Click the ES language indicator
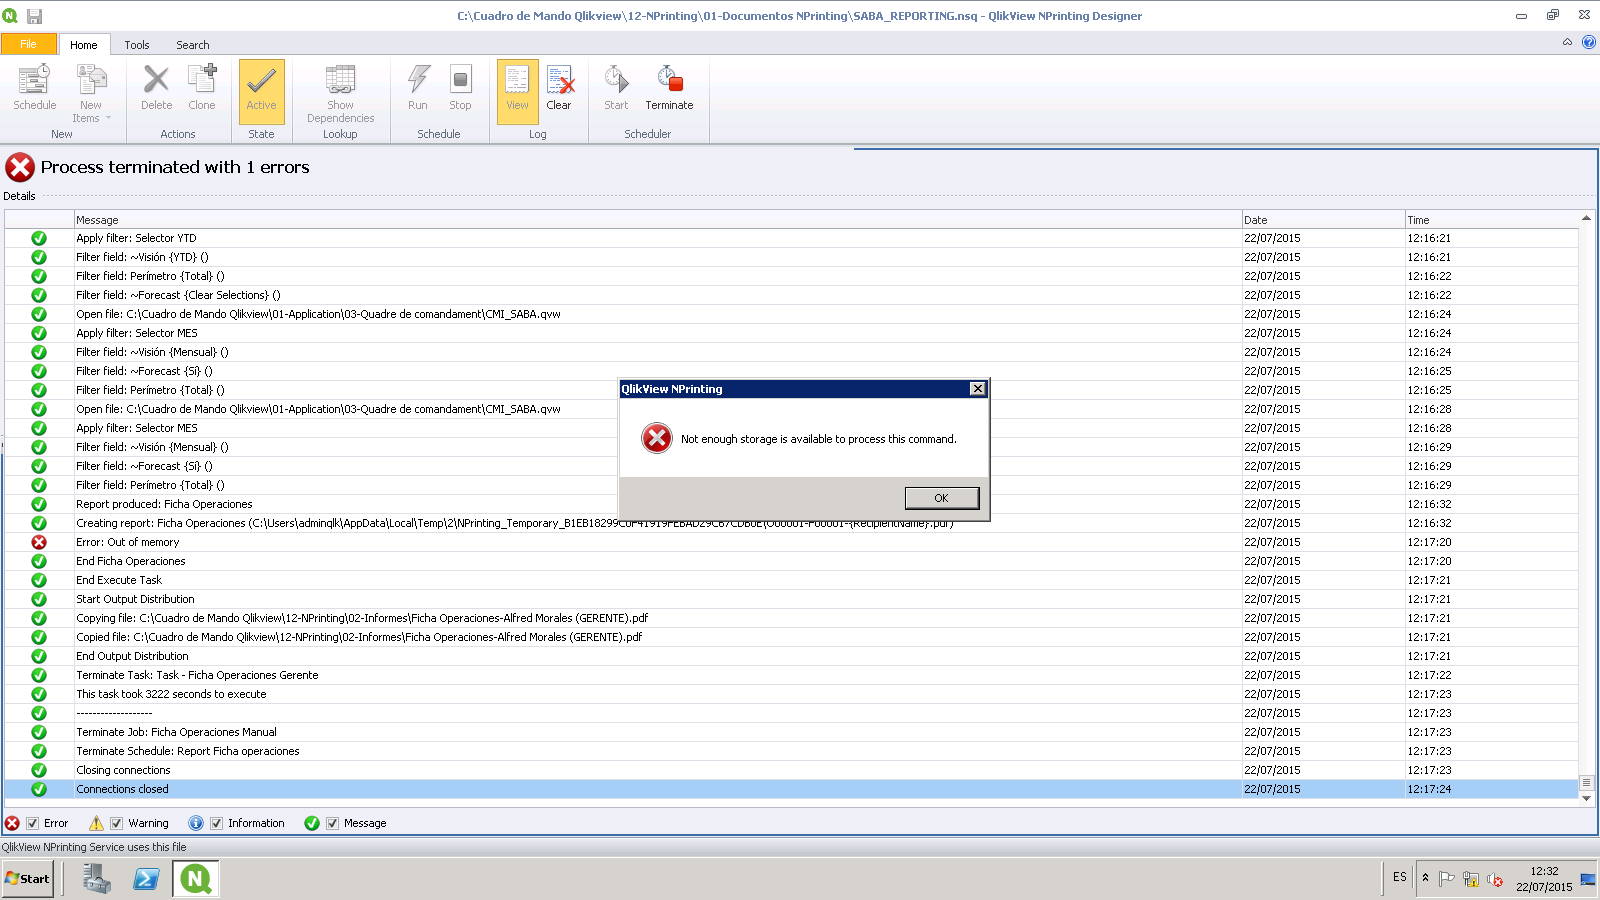This screenshot has height=900, width=1600. 1399,878
